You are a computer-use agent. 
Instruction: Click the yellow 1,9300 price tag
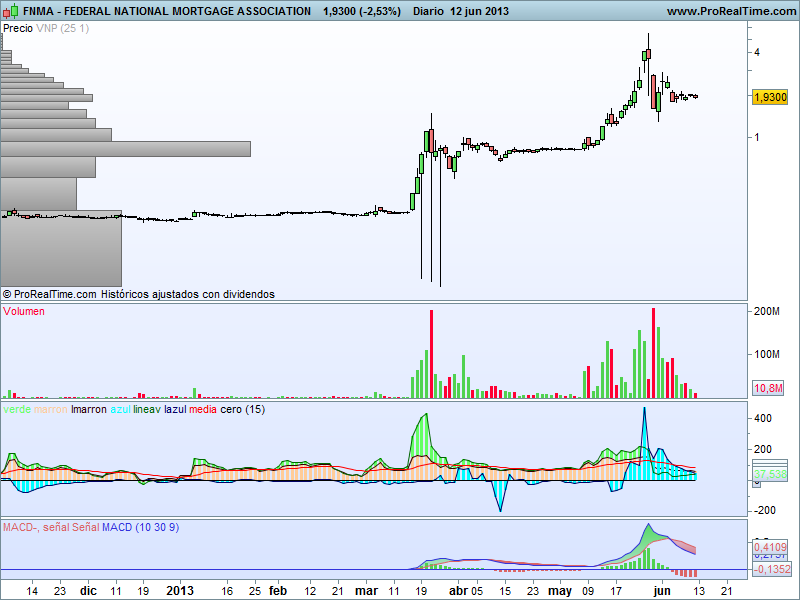770,96
